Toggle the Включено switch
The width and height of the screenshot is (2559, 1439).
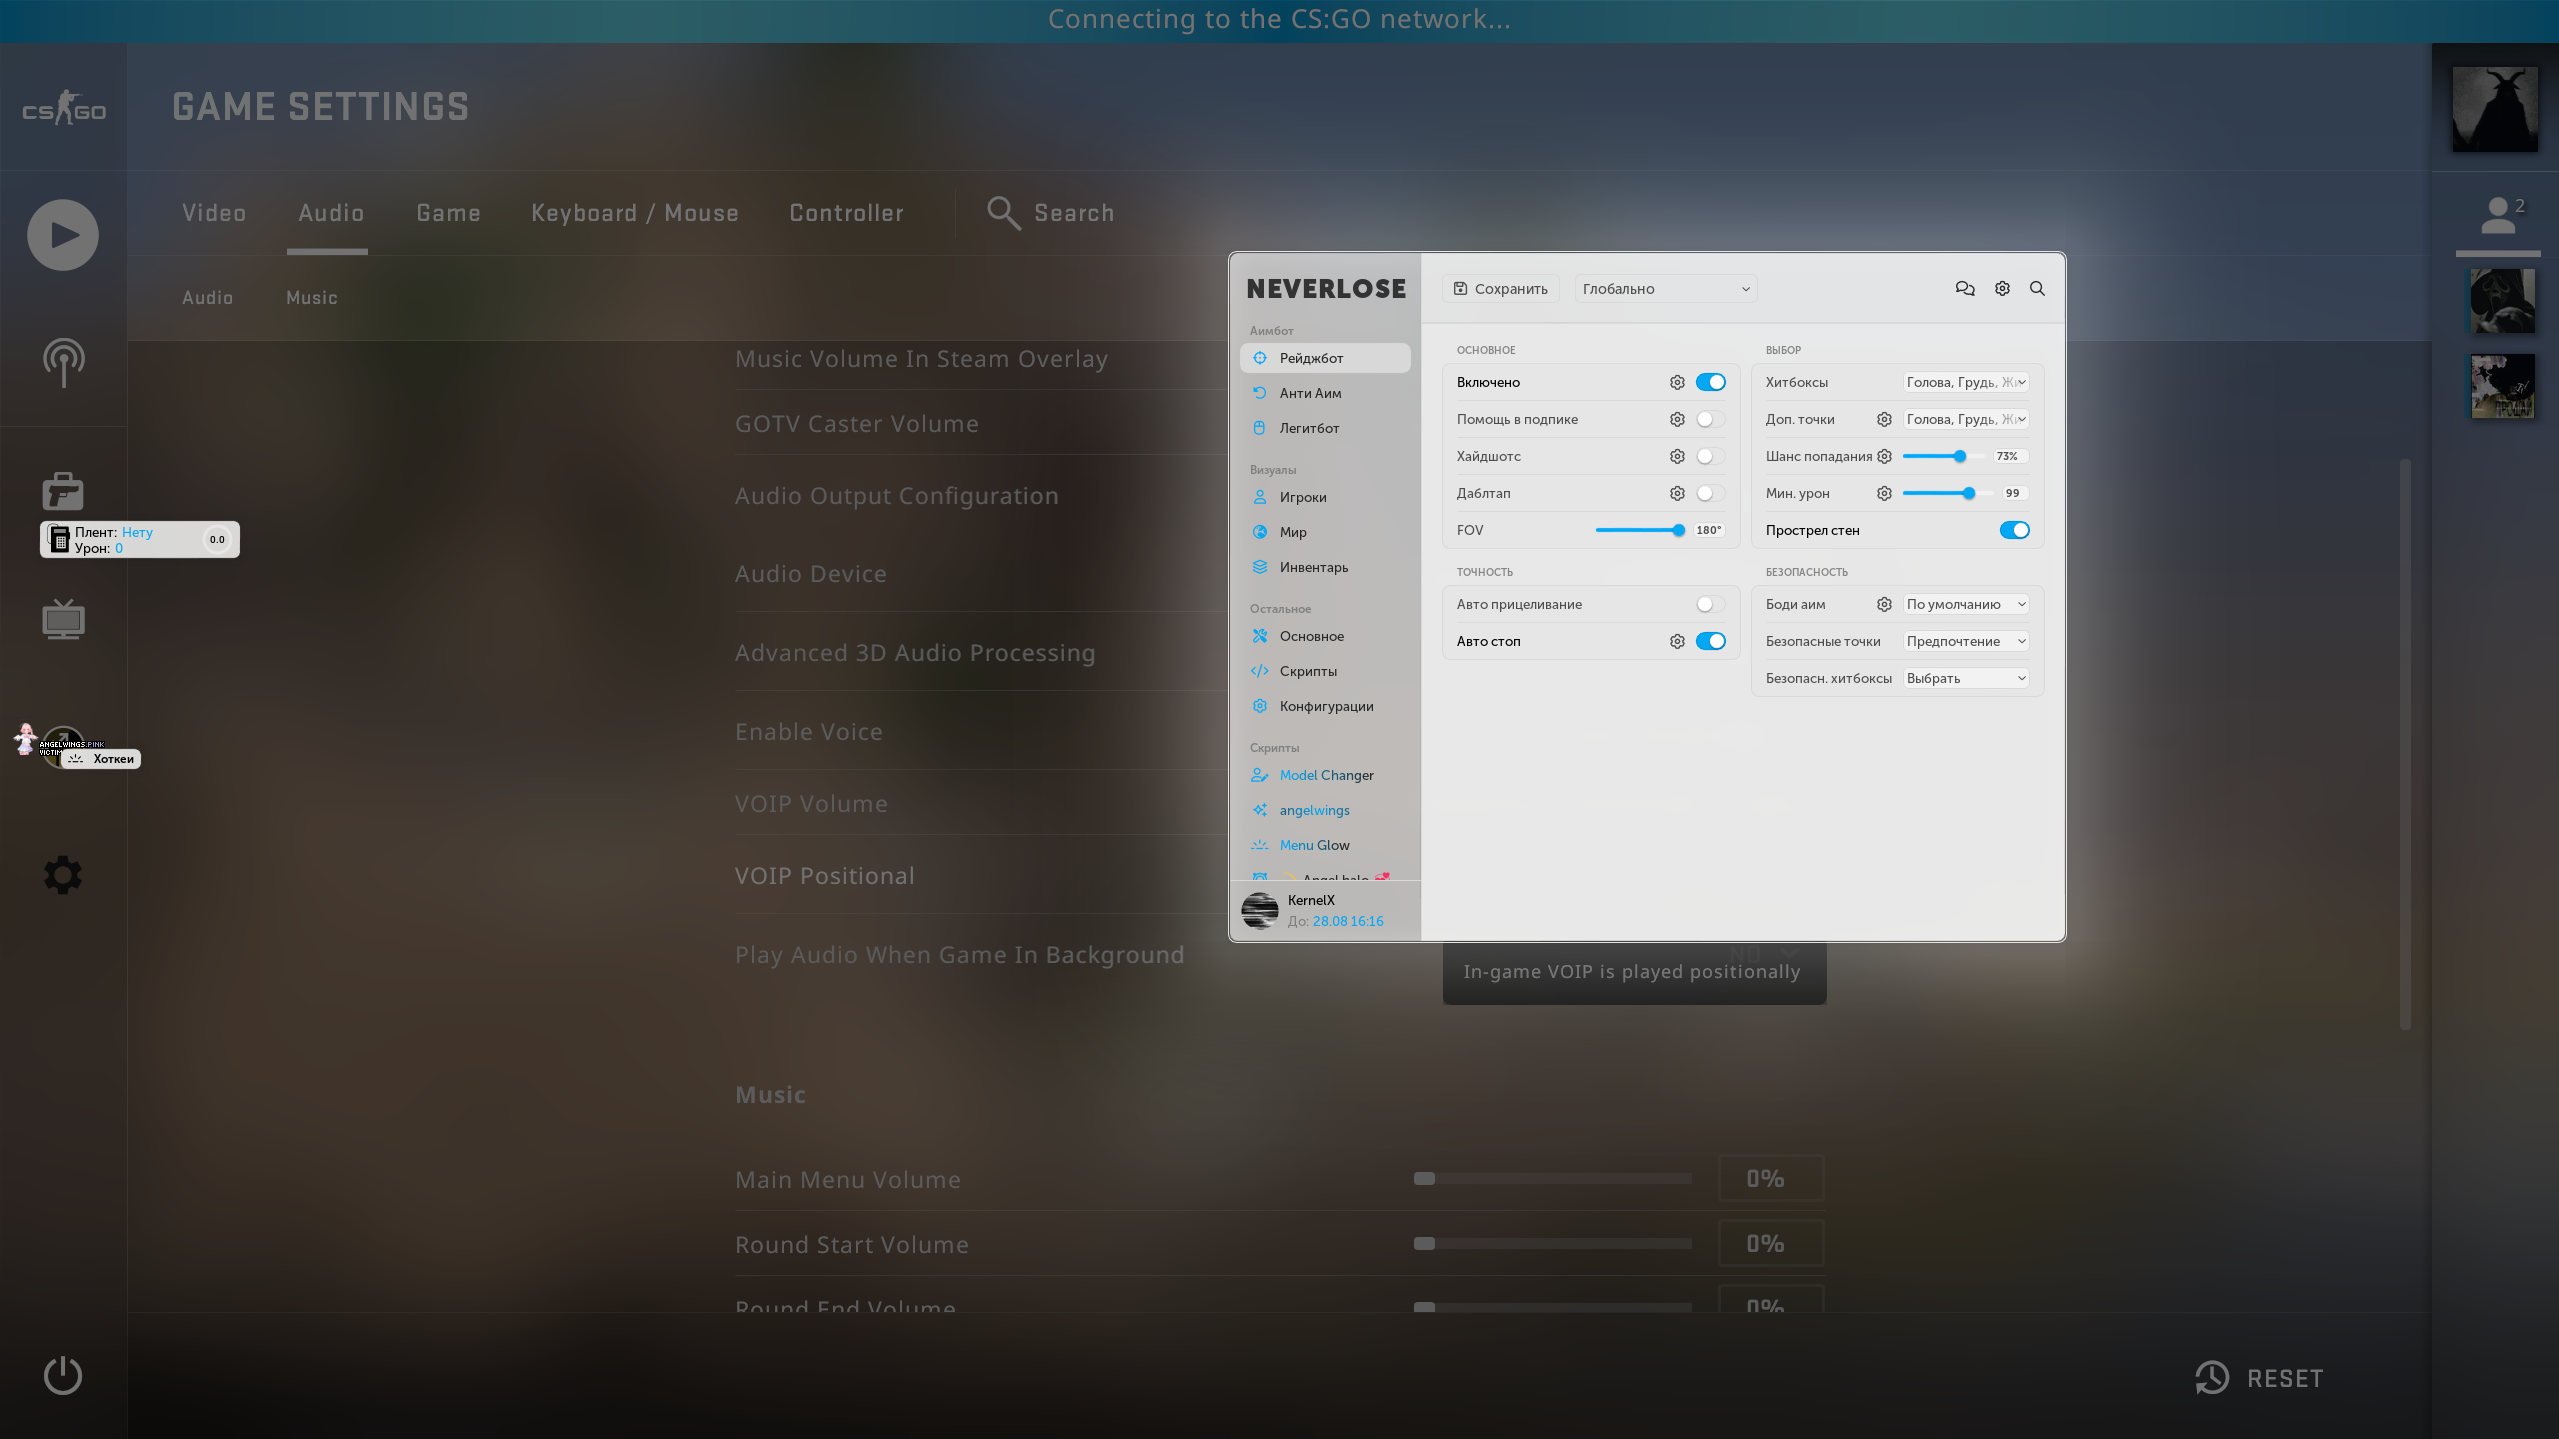click(x=1711, y=382)
